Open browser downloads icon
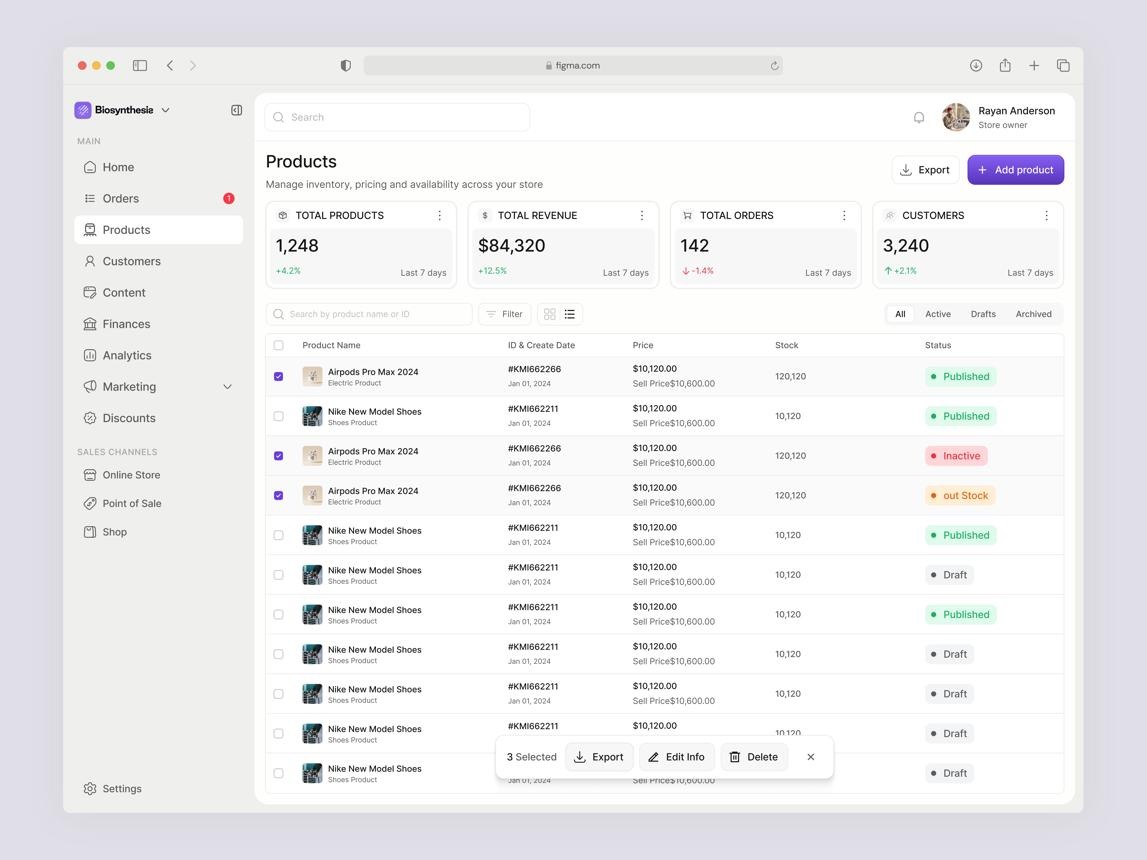Viewport: 1147px width, 860px height. tap(976, 65)
